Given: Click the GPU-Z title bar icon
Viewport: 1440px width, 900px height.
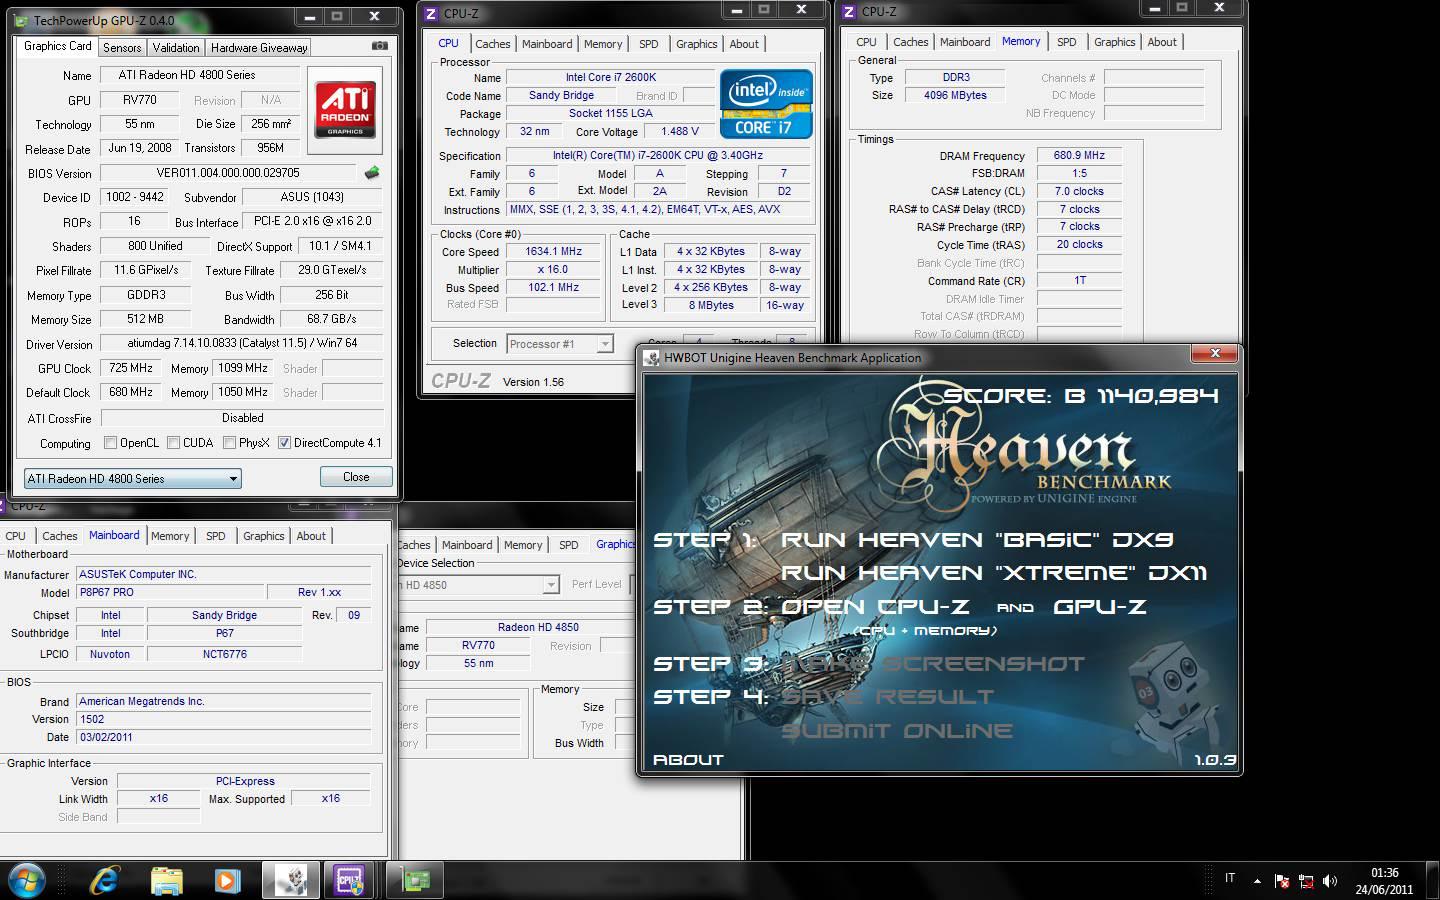Looking at the screenshot, I should pyautogui.click(x=23, y=20).
